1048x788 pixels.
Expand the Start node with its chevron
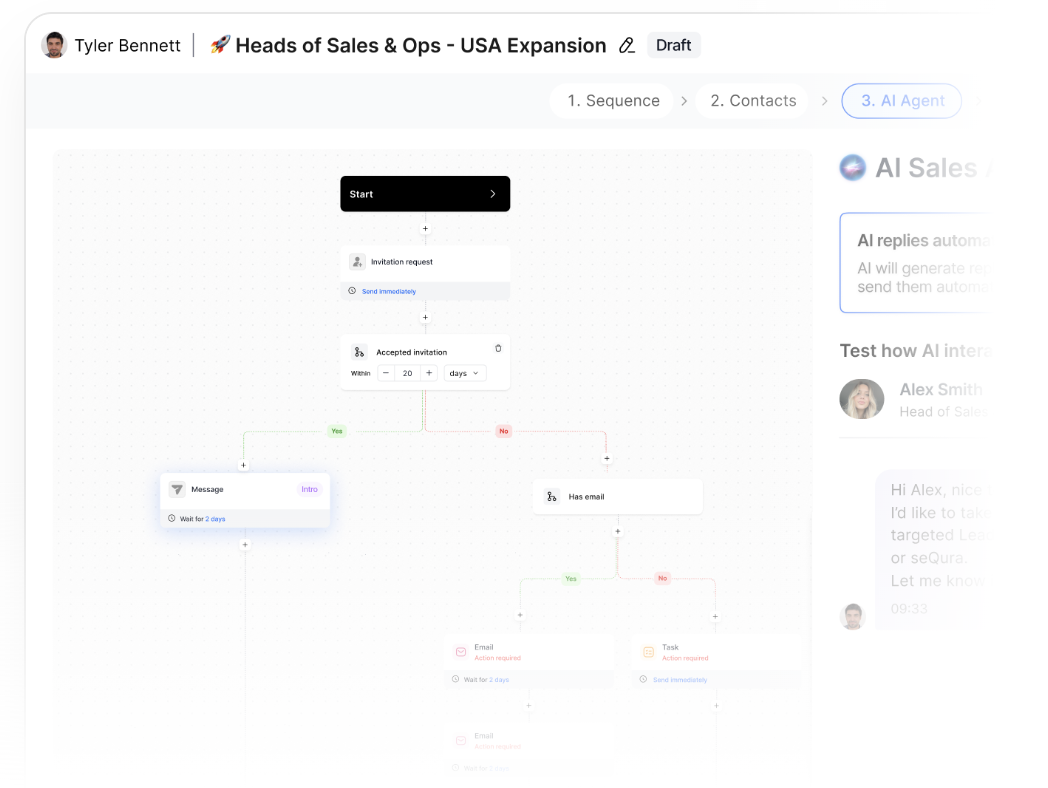coord(492,194)
